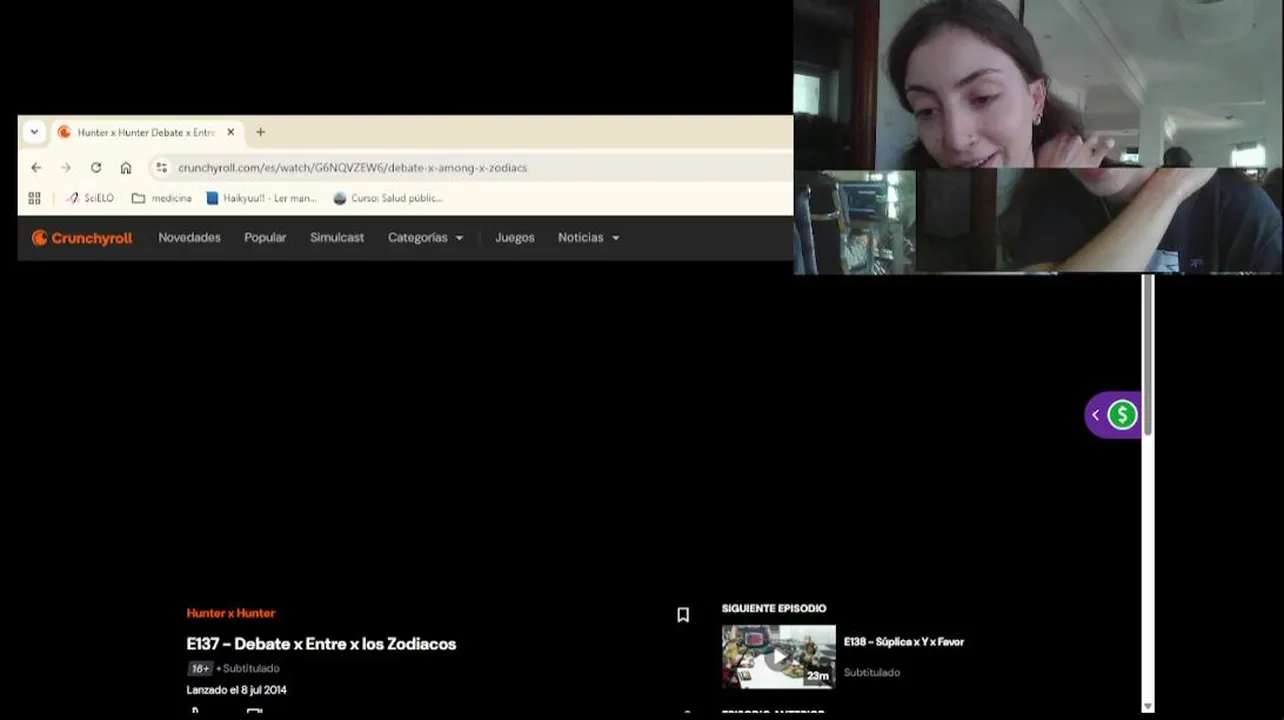Expand the Categorías dropdown
1284x720 pixels.
426,238
